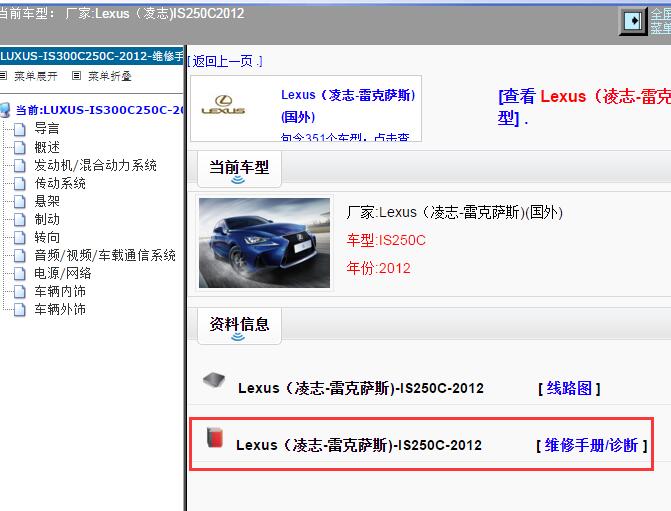Click the 全屏菜单 label at top right

tap(661, 21)
